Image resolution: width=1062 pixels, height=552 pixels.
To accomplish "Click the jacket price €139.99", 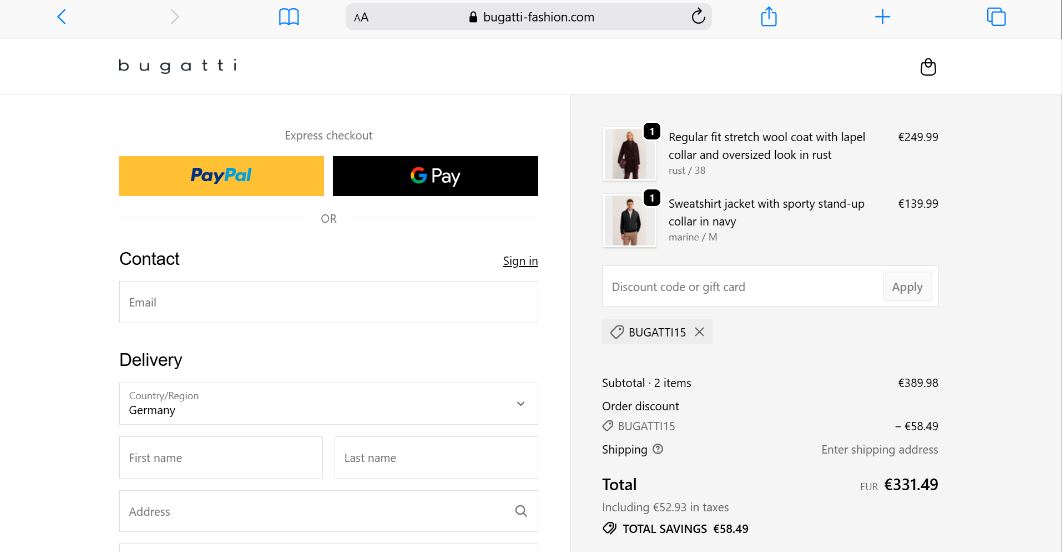I will coord(918,203).
